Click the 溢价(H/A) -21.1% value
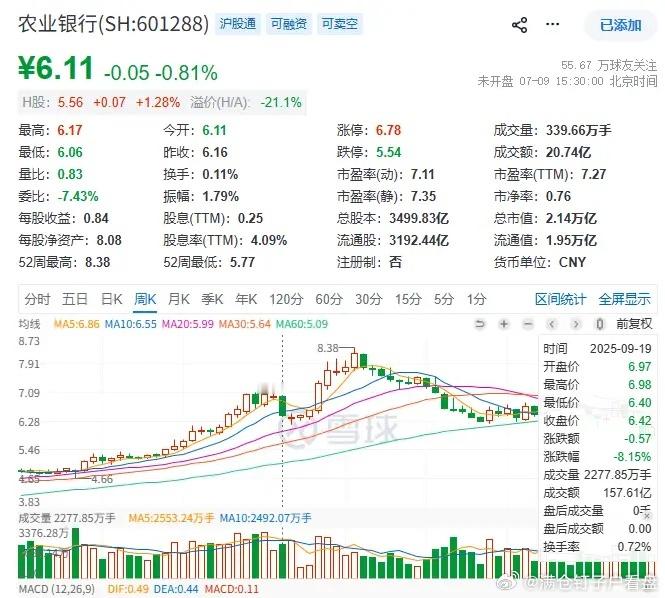This screenshot has height=598, width=665. tap(281, 103)
